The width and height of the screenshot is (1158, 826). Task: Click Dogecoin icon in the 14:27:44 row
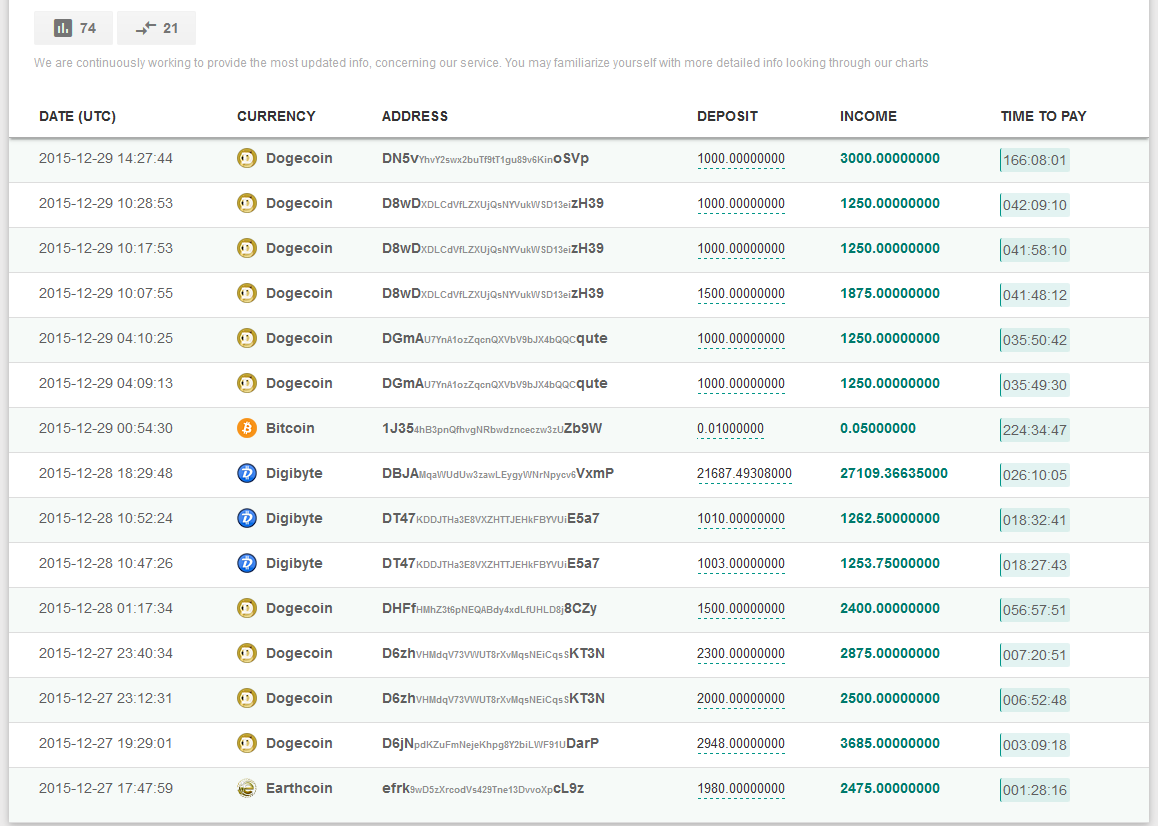tap(246, 158)
